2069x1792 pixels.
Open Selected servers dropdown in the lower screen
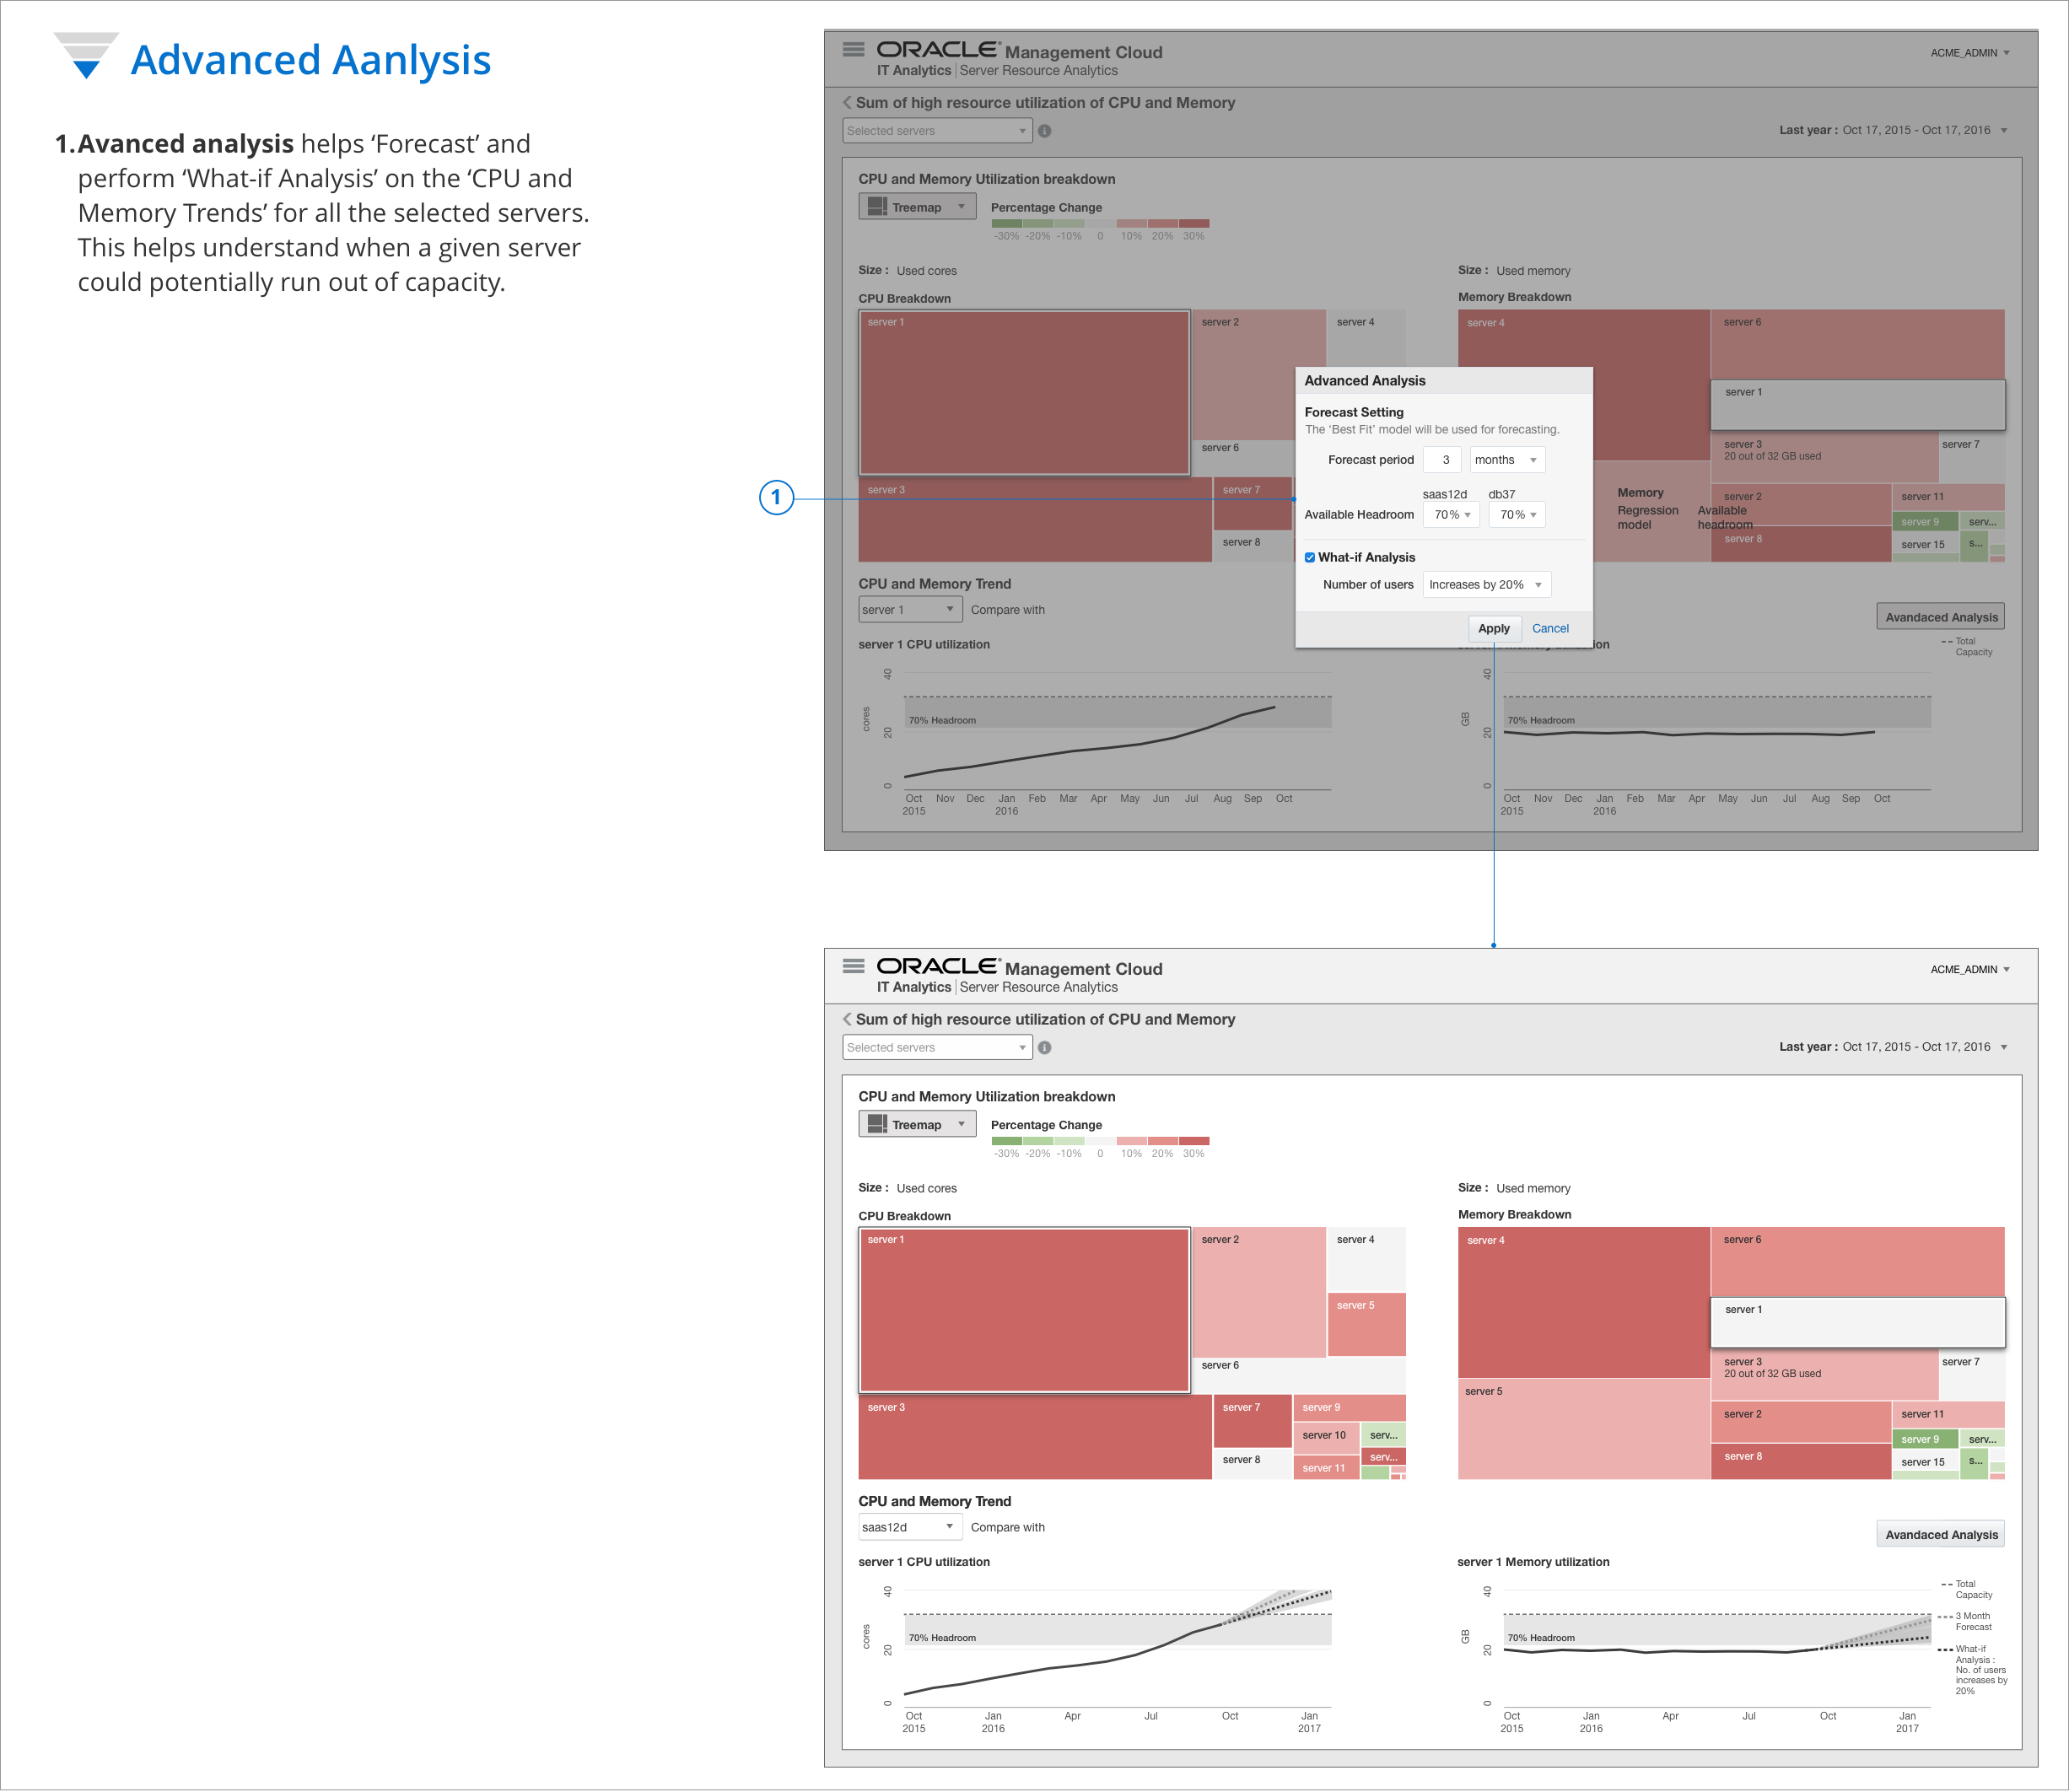pyautogui.click(x=937, y=1048)
